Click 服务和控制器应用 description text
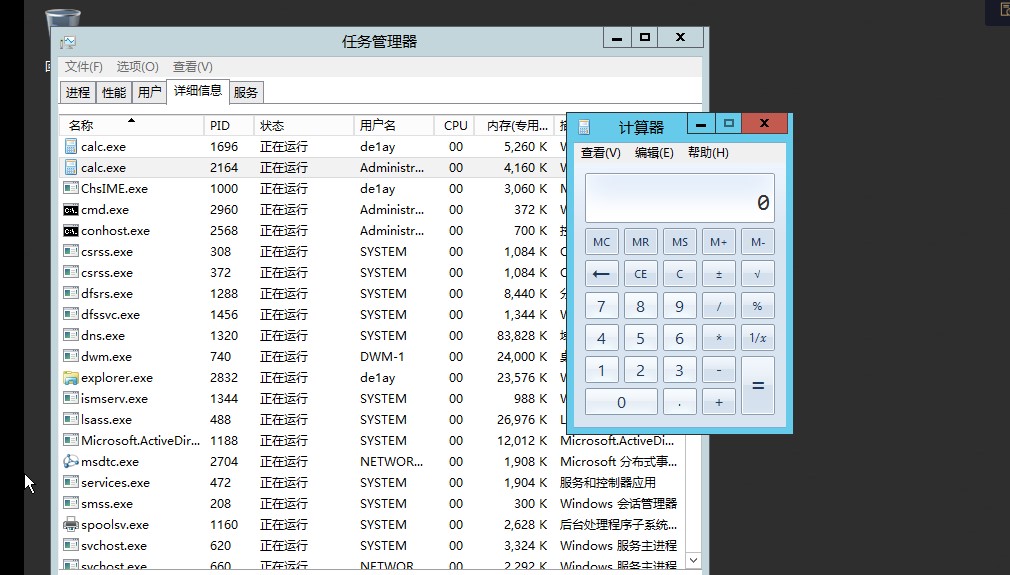Viewport: 1010px width, 575px height. coord(607,483)
